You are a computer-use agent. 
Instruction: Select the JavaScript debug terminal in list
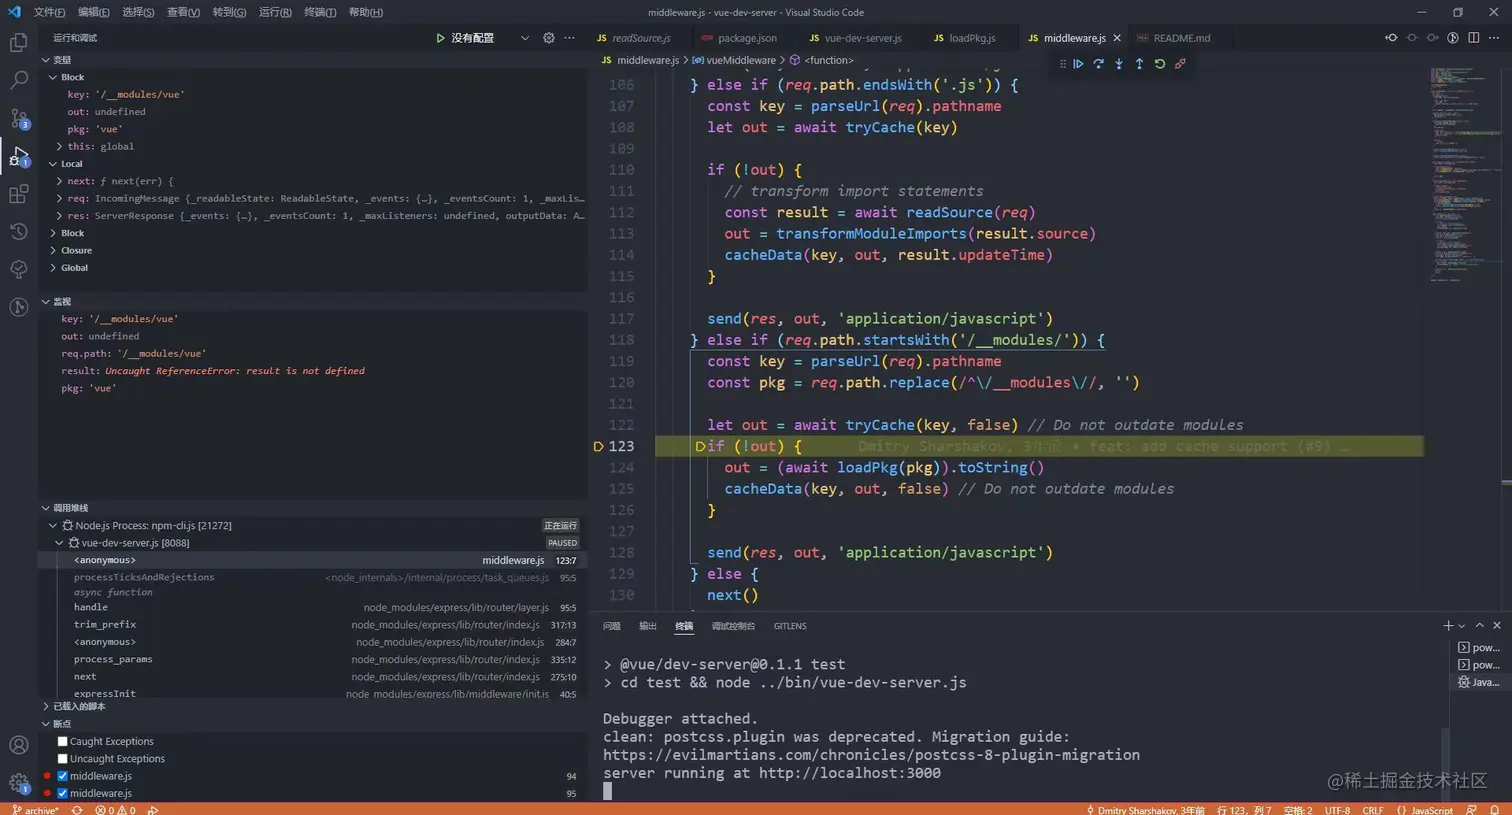(x=1478, y=682)
